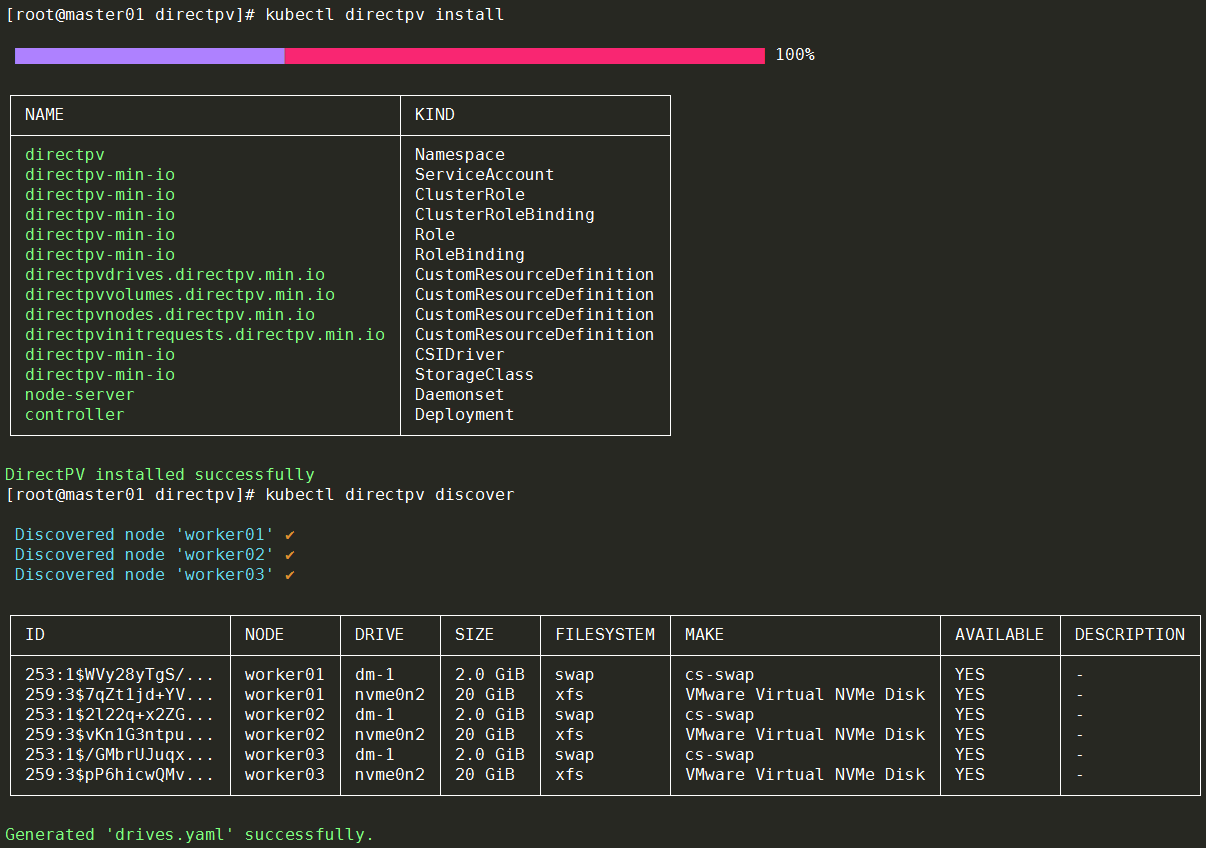The height and width of the screenshot is (848, 1206).
Task: Click the node-server resource name
Action: click(x=79, y=395)
